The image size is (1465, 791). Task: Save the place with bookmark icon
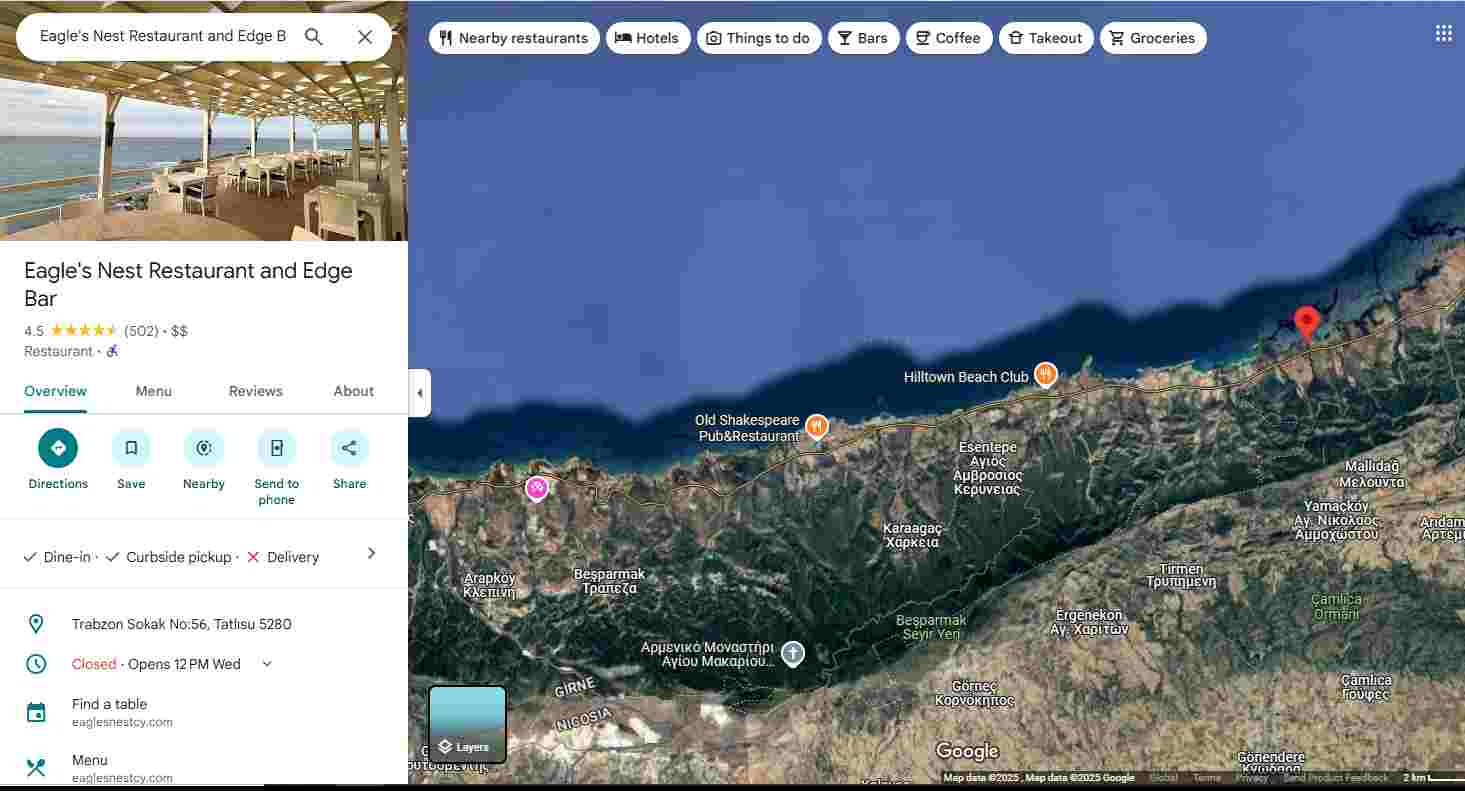131,448
